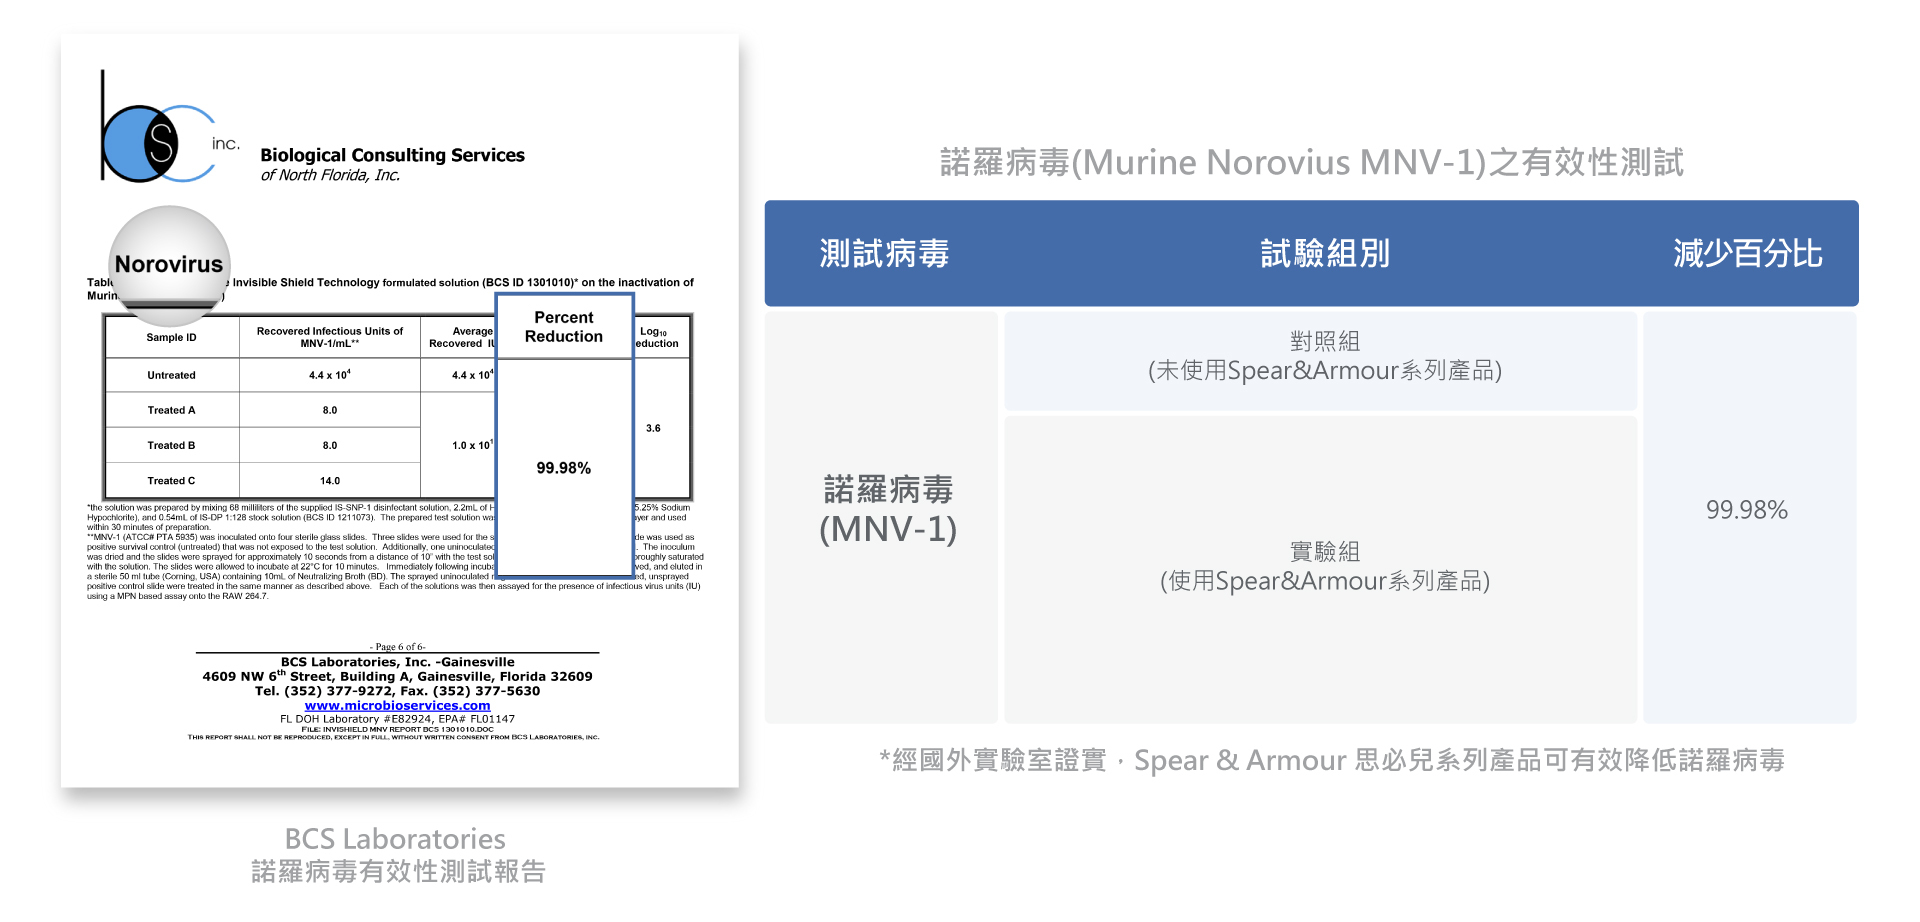The width and height of the screenshot is (1920, 922).
Task: Click the "諾羅病毒(Murine Norovius MNV-1)之有效性測試" title
Action: point(1312,162)
